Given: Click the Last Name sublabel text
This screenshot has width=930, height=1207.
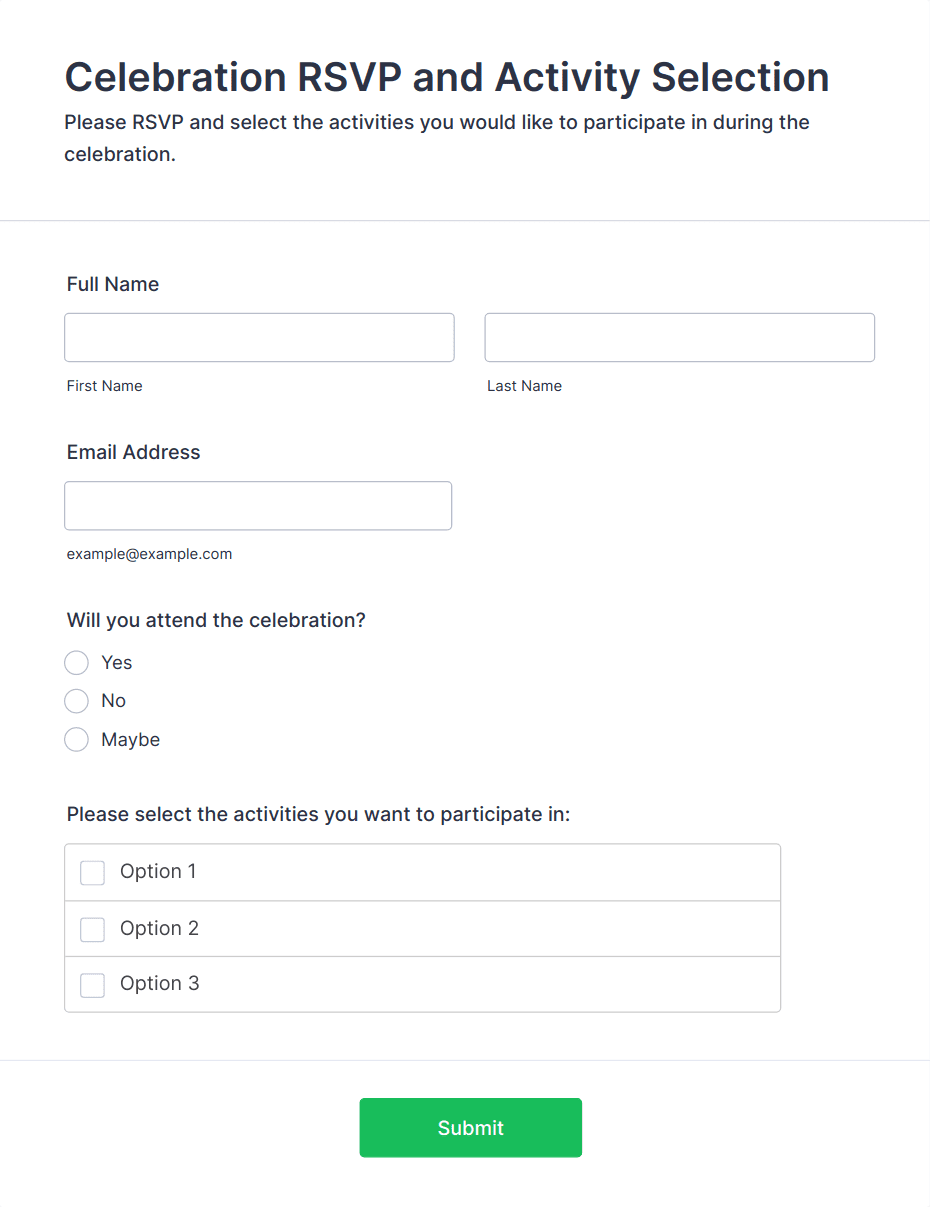Looking at the screenshot, I should coord(524,386).
